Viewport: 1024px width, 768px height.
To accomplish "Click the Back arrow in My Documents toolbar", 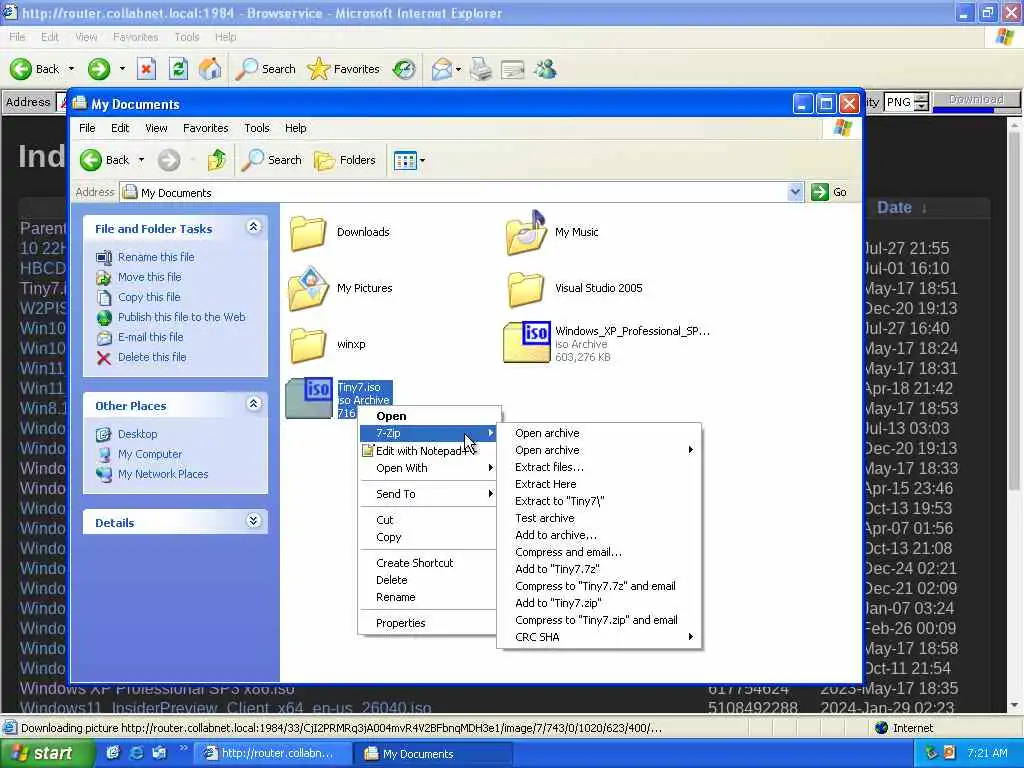I will (x=91, y=160).
